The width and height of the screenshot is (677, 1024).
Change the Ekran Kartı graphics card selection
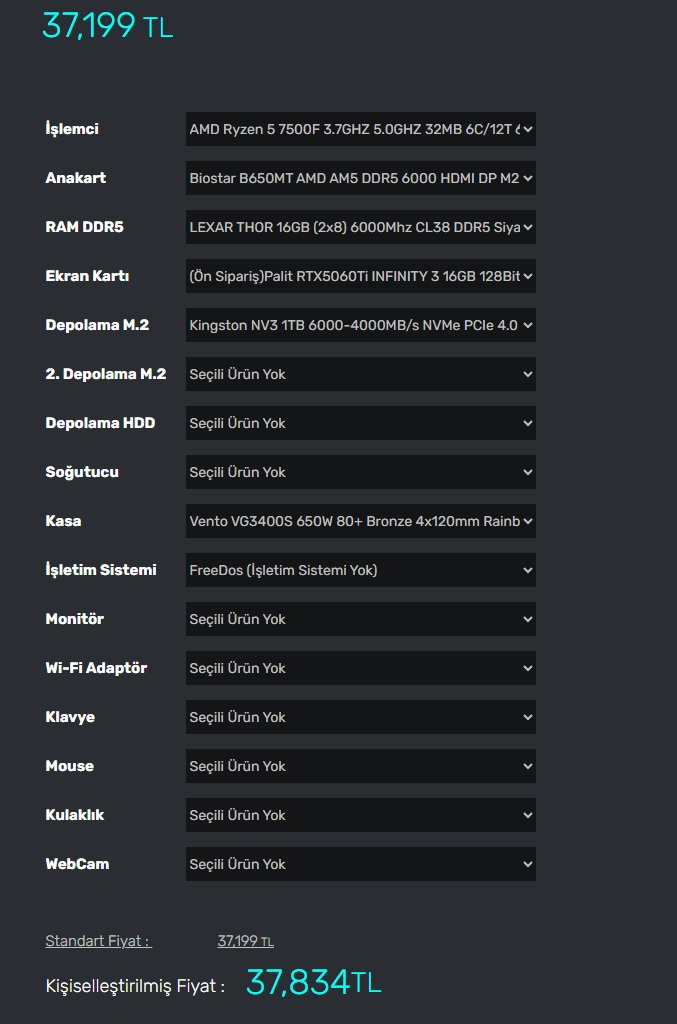pos(360,276)
